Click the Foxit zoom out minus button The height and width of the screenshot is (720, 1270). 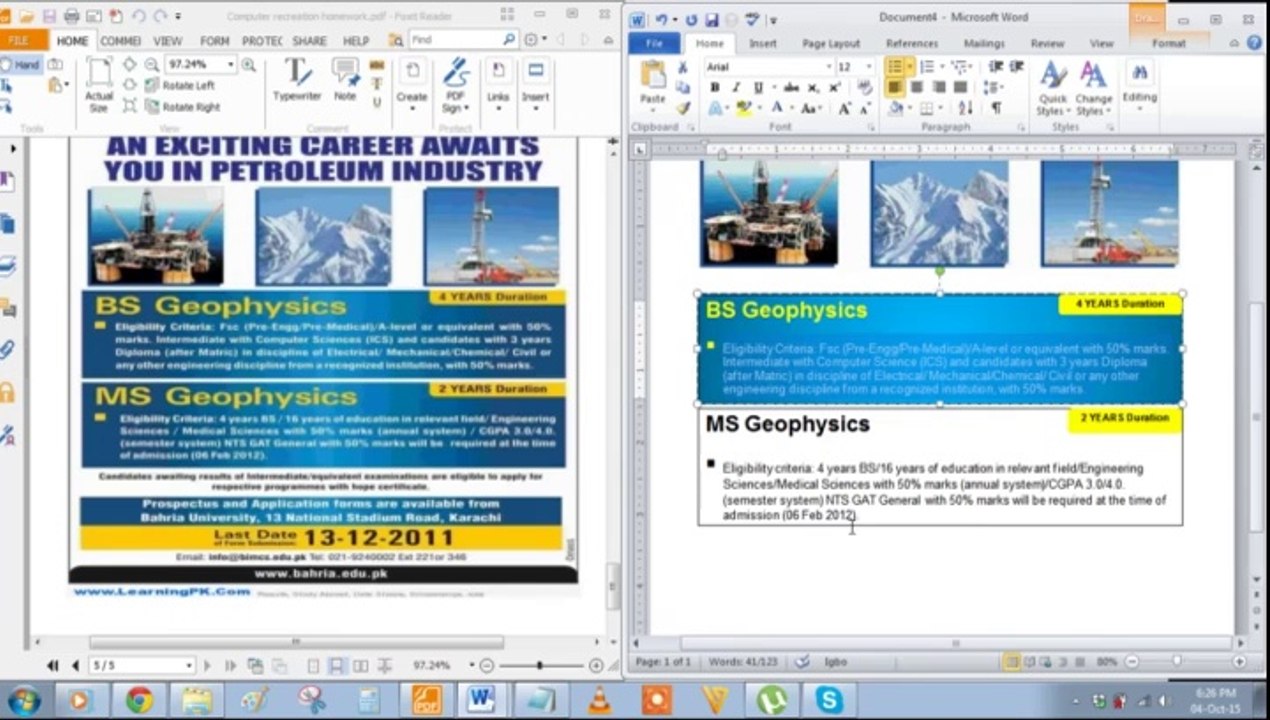click(x=487, y=665)
